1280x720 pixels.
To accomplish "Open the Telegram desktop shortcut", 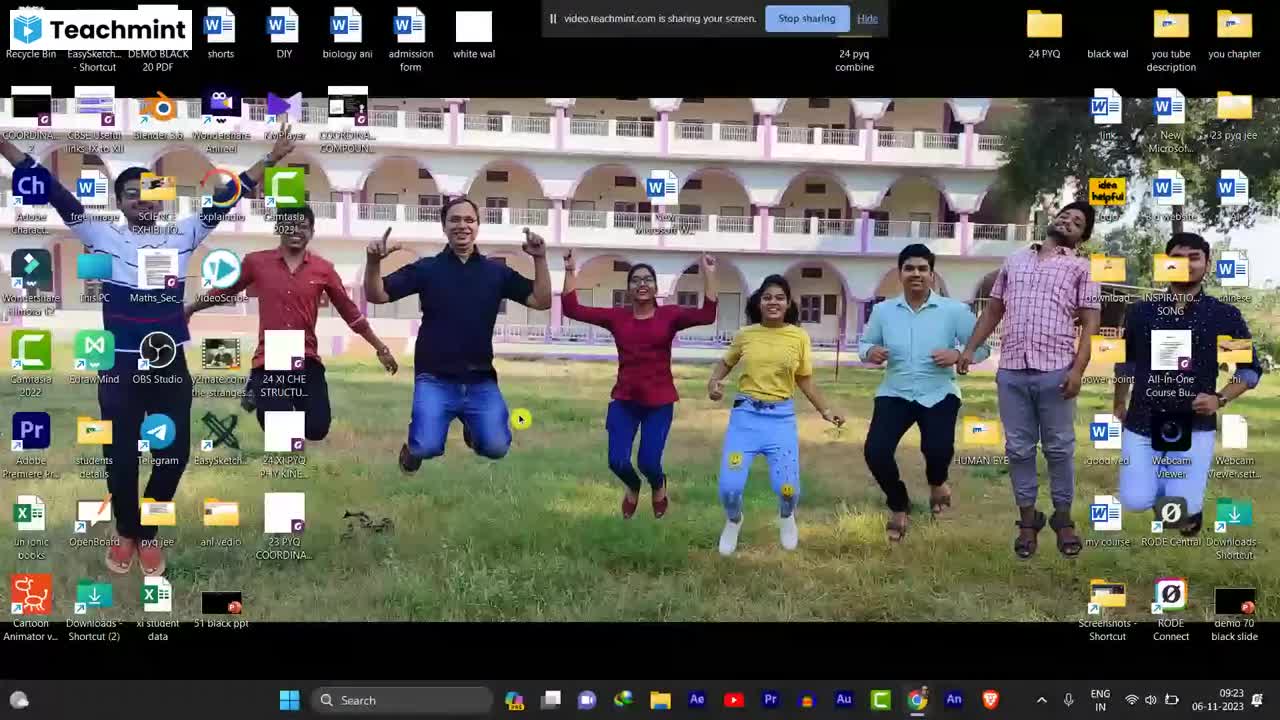I will [x=157, y=434].
